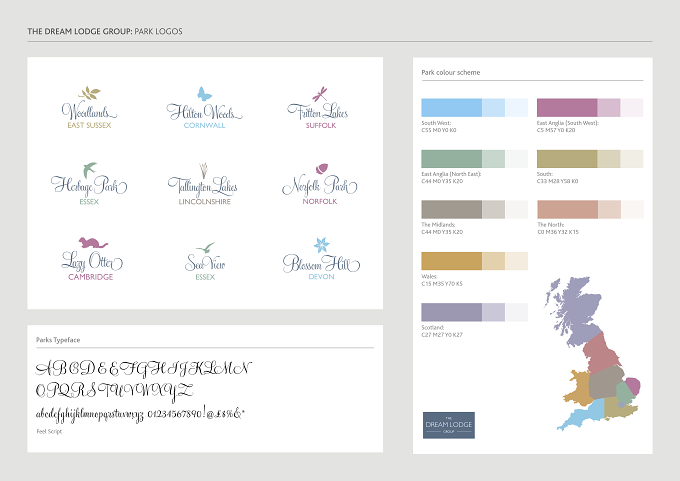
Task: Select the purple Scotland region on the map
Action: click(x=577, y=311)
